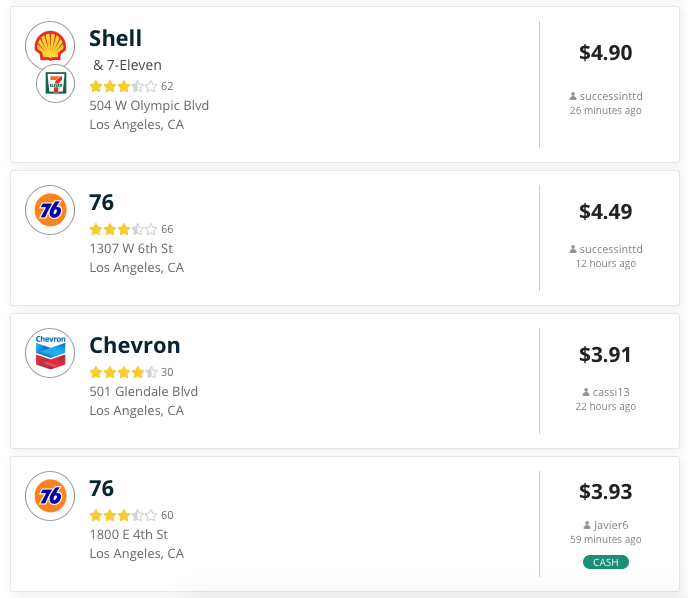
Task: Click the $4.90 price at Shell
Action: coord(605,53)
